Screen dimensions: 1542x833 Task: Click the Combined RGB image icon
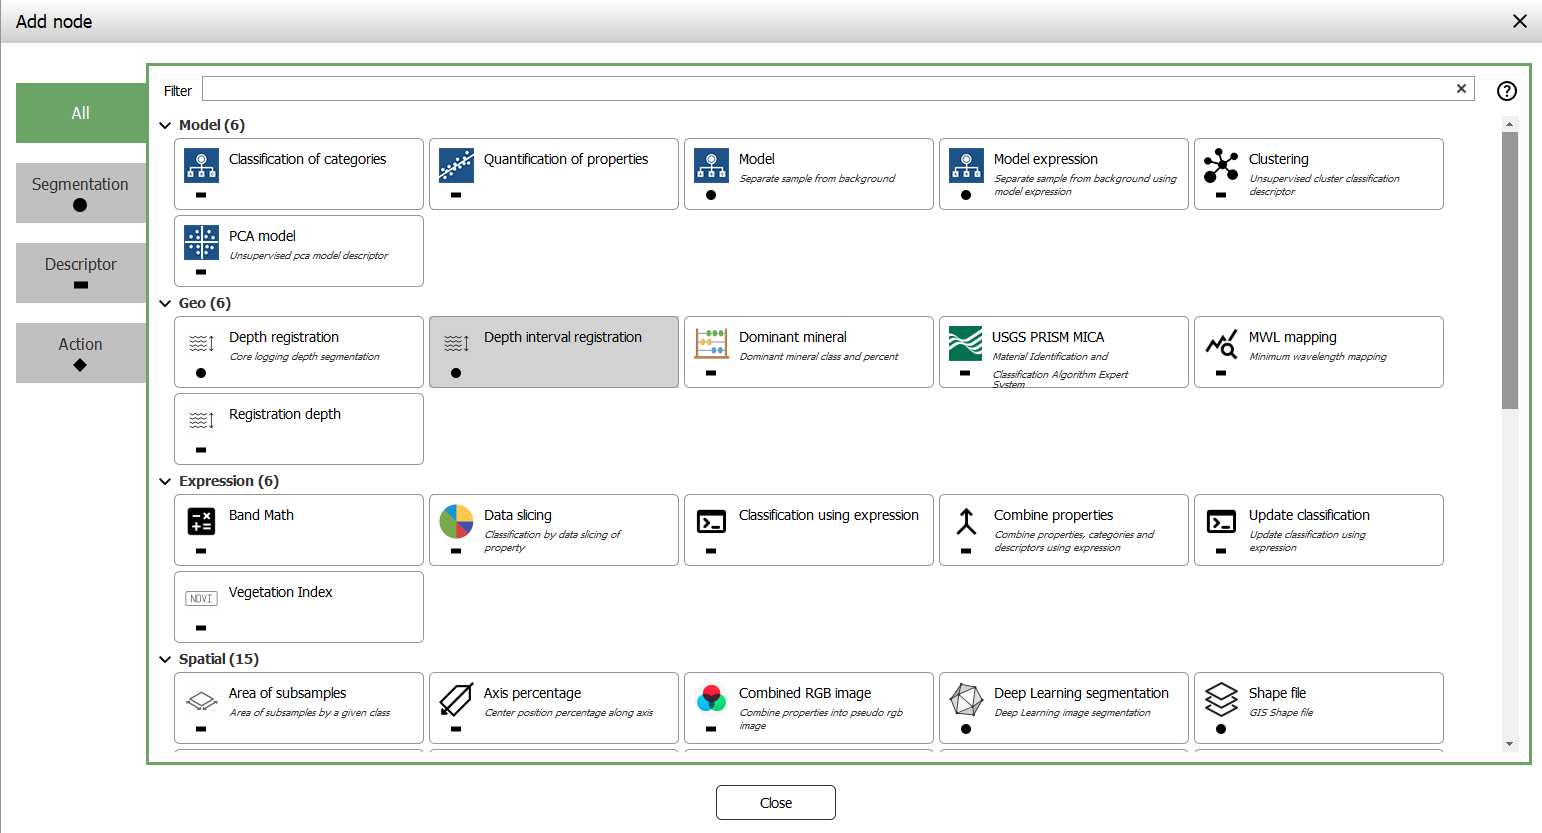coord(711,698)
